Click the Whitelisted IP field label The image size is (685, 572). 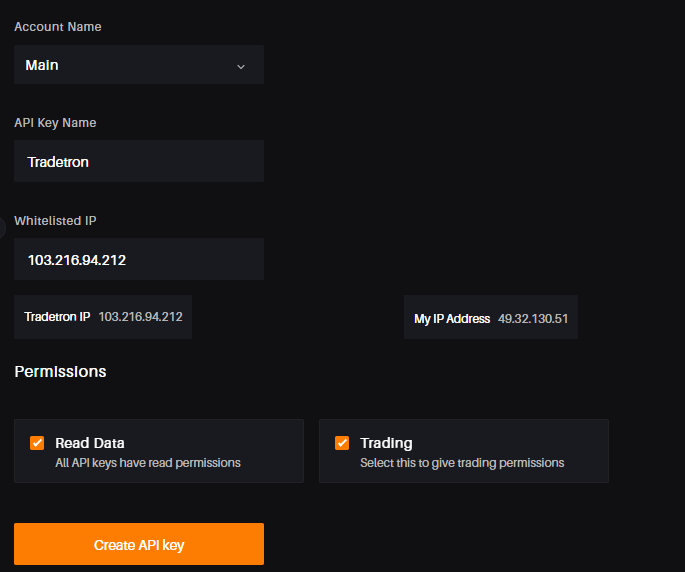[55, 221]
